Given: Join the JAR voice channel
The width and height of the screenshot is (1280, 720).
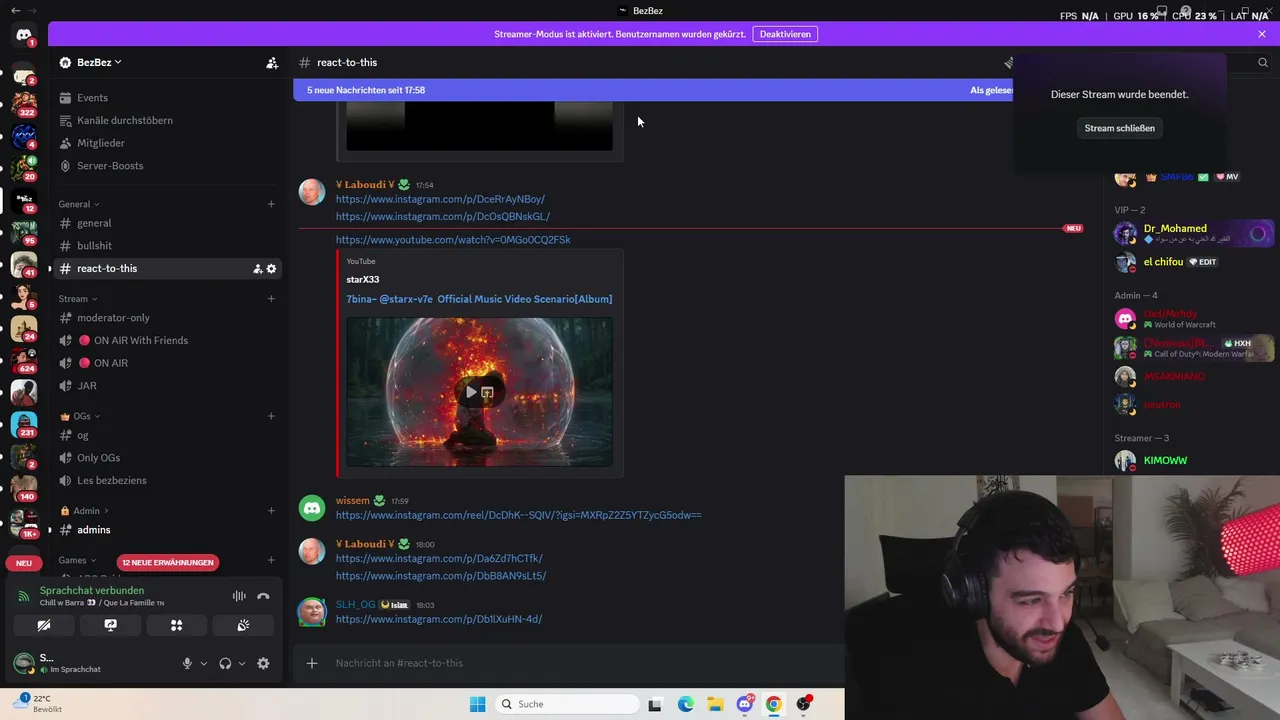Looking at the screenshot, I should click(166, 386).
